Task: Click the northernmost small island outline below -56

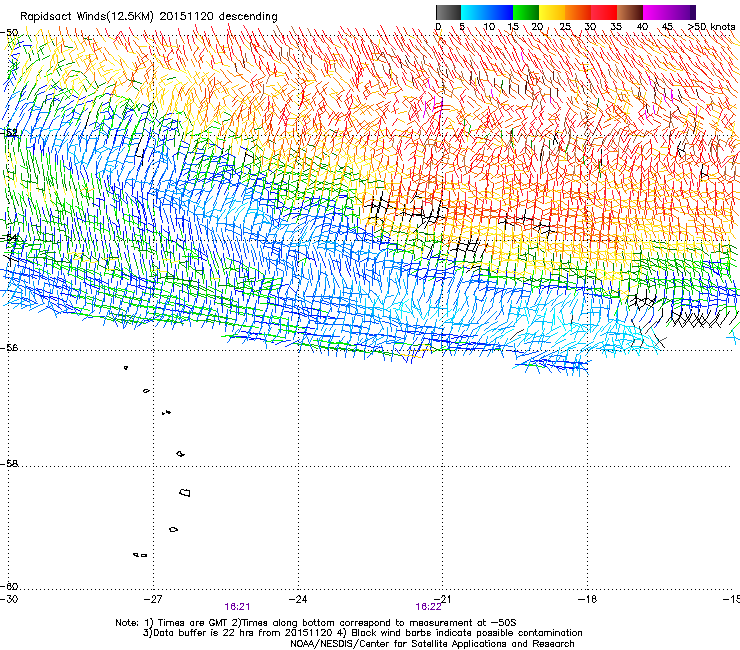Action: tap(126, 367)
